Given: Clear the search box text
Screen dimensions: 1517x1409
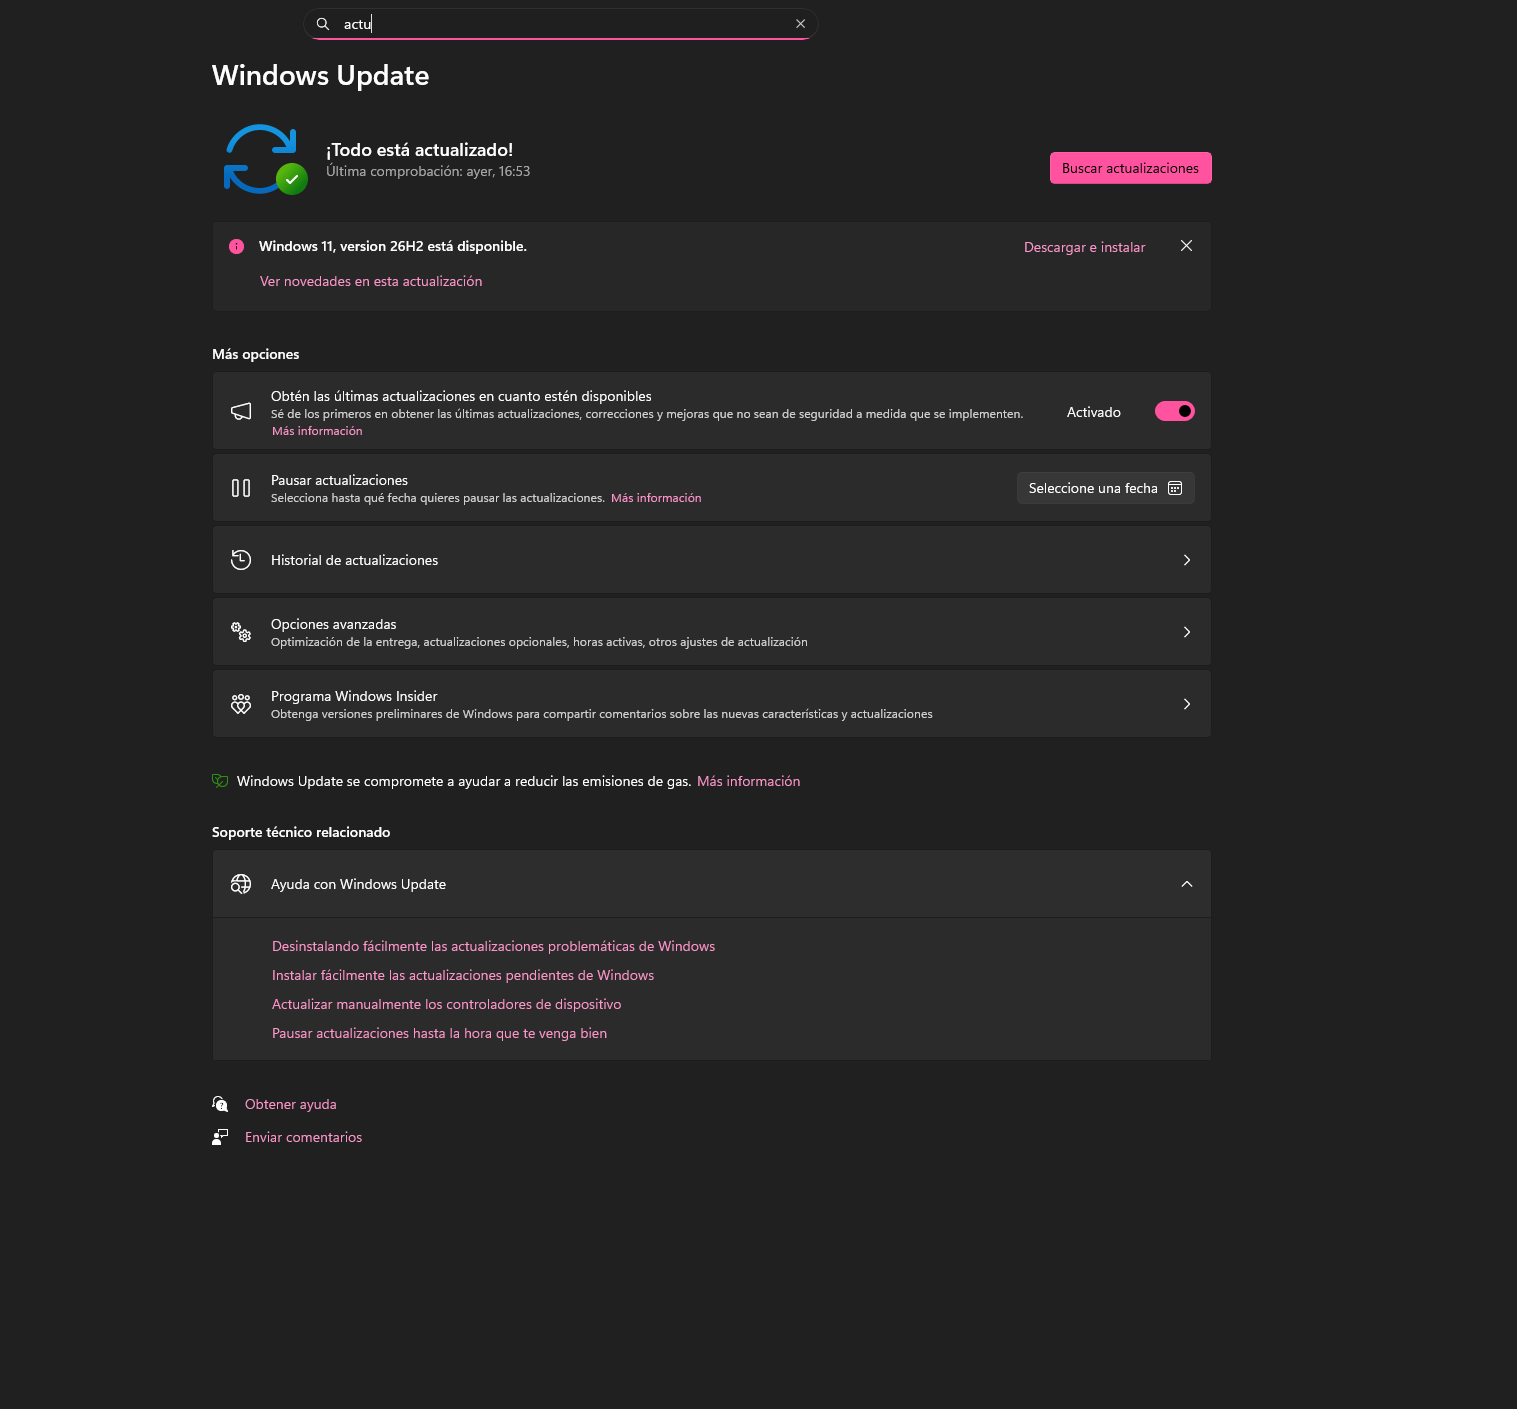Looking at the screenshot, I should [x=800, y=24].
